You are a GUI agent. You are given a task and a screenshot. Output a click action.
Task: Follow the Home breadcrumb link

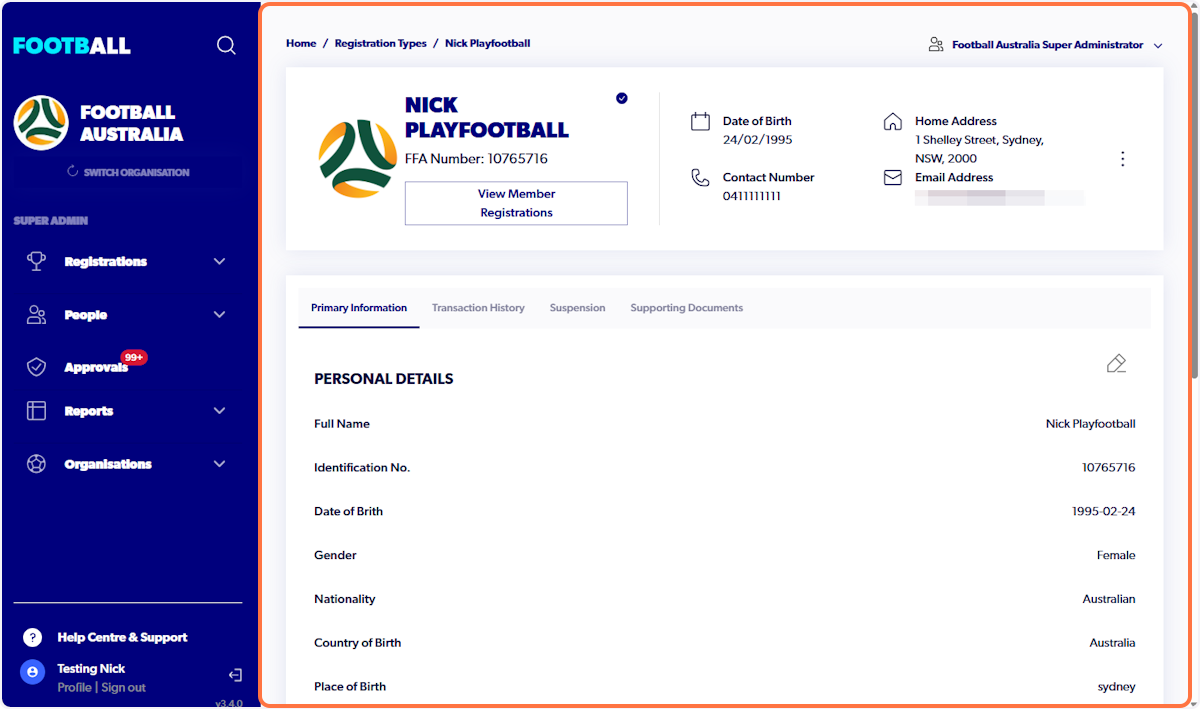point(301,43)
